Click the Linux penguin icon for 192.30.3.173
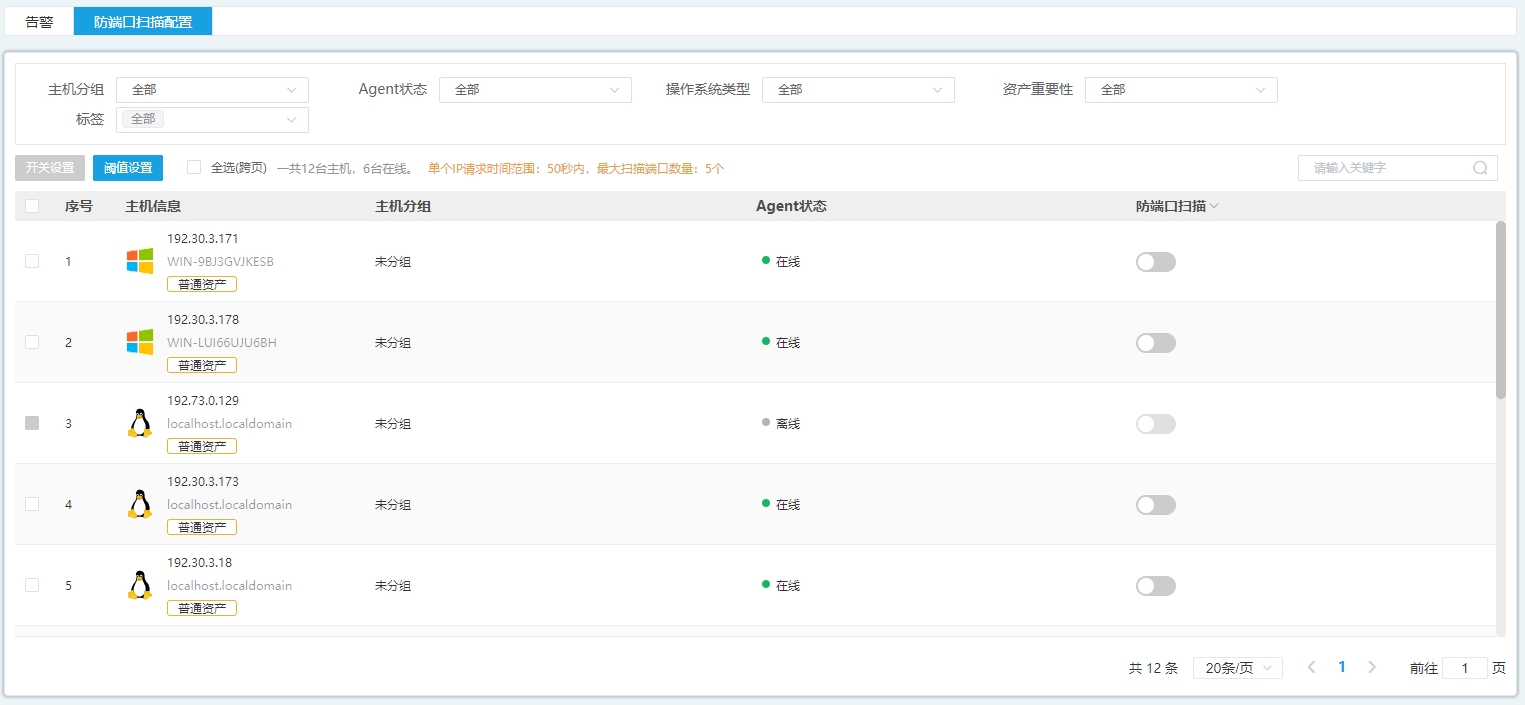 pos(140,504)
